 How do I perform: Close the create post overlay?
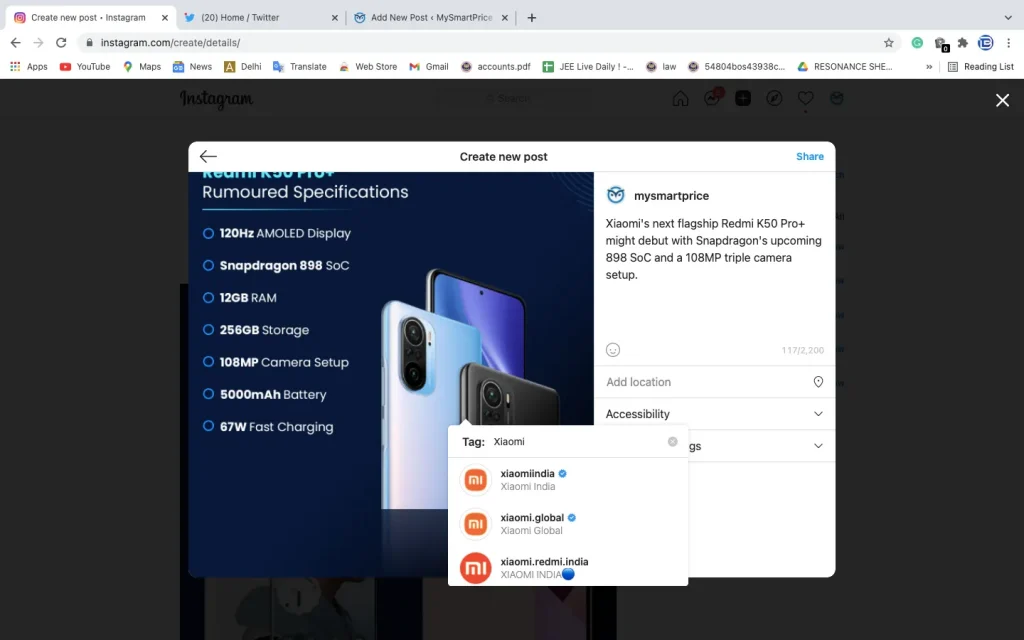pyautogui.click(x=1002, y=100)
